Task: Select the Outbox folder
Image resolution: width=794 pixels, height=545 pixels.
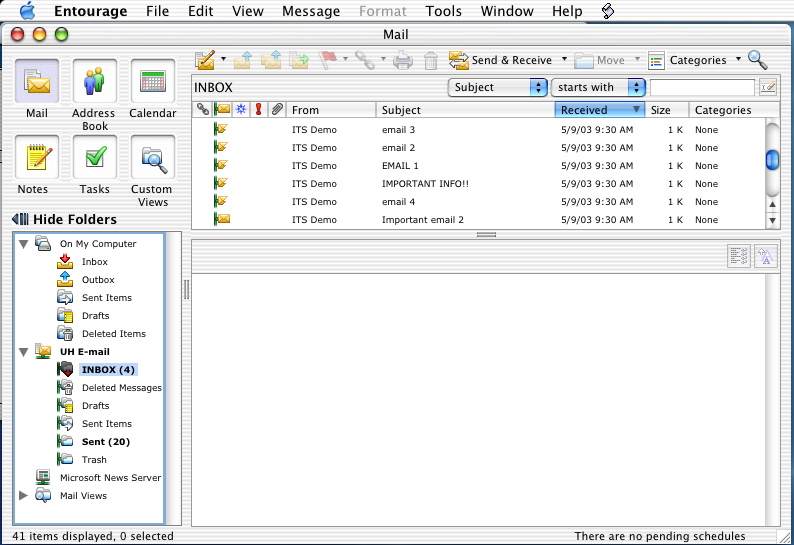Action: tap(98, 280)
